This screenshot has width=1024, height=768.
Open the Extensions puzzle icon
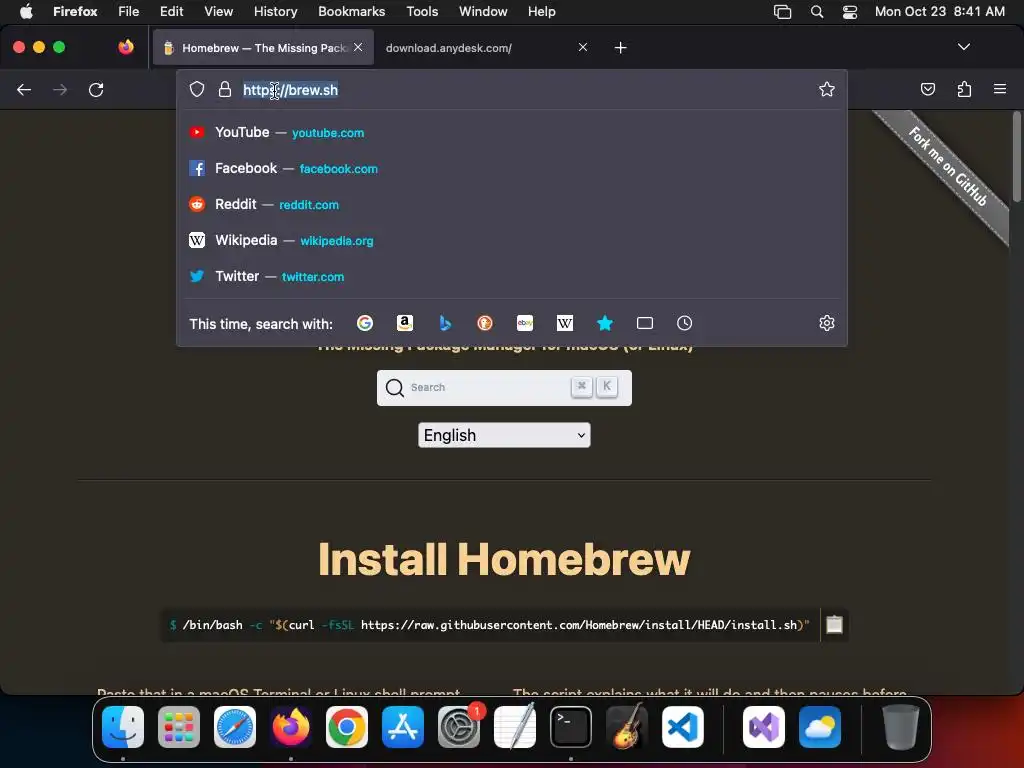964,89
